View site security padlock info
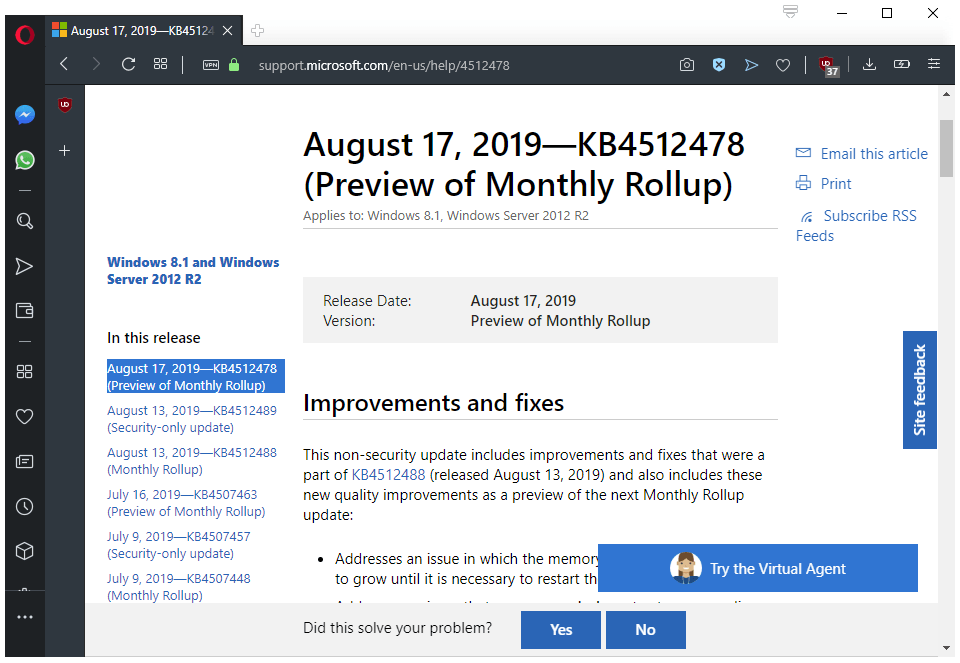Image resolution: width=960 pixels, height=663 pixels. click(234, 64)
